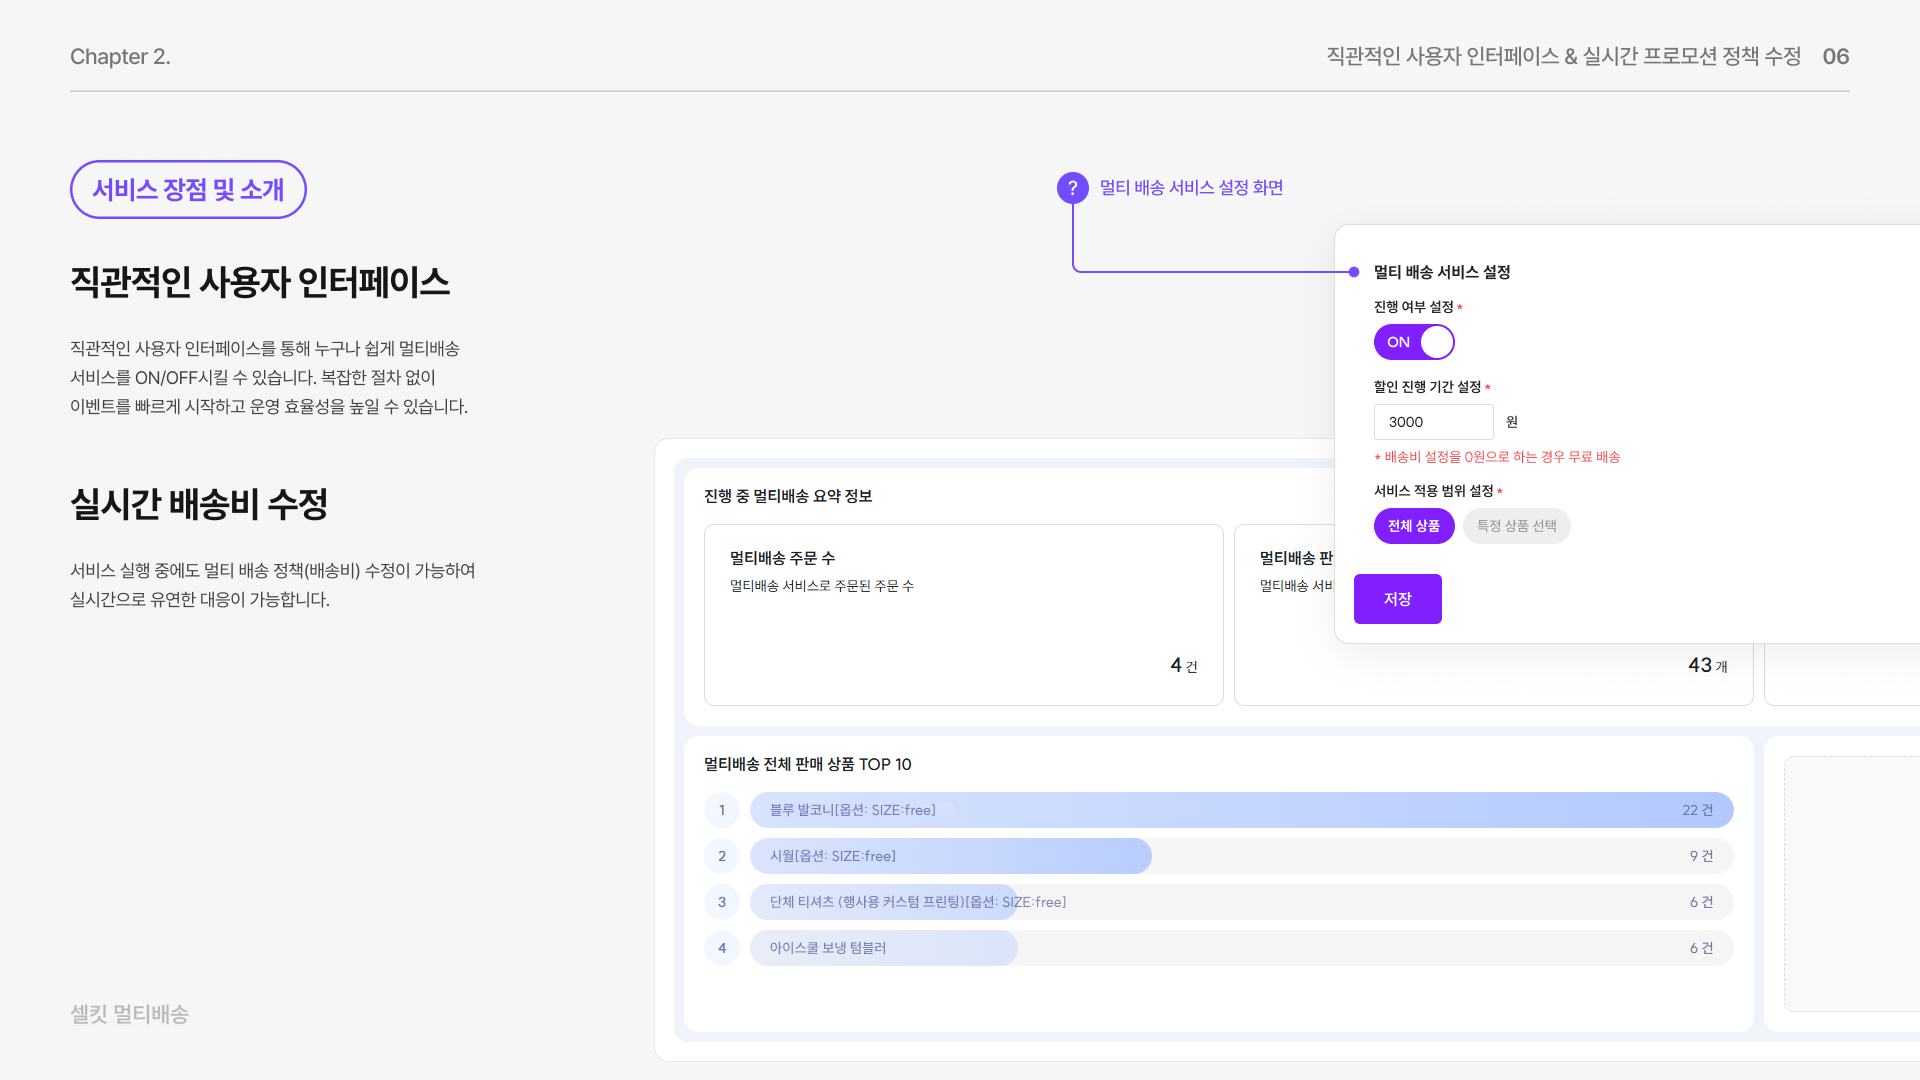
Task: Click the 멀티배송 주문 수 summary card
Action: tap(963, 615)
